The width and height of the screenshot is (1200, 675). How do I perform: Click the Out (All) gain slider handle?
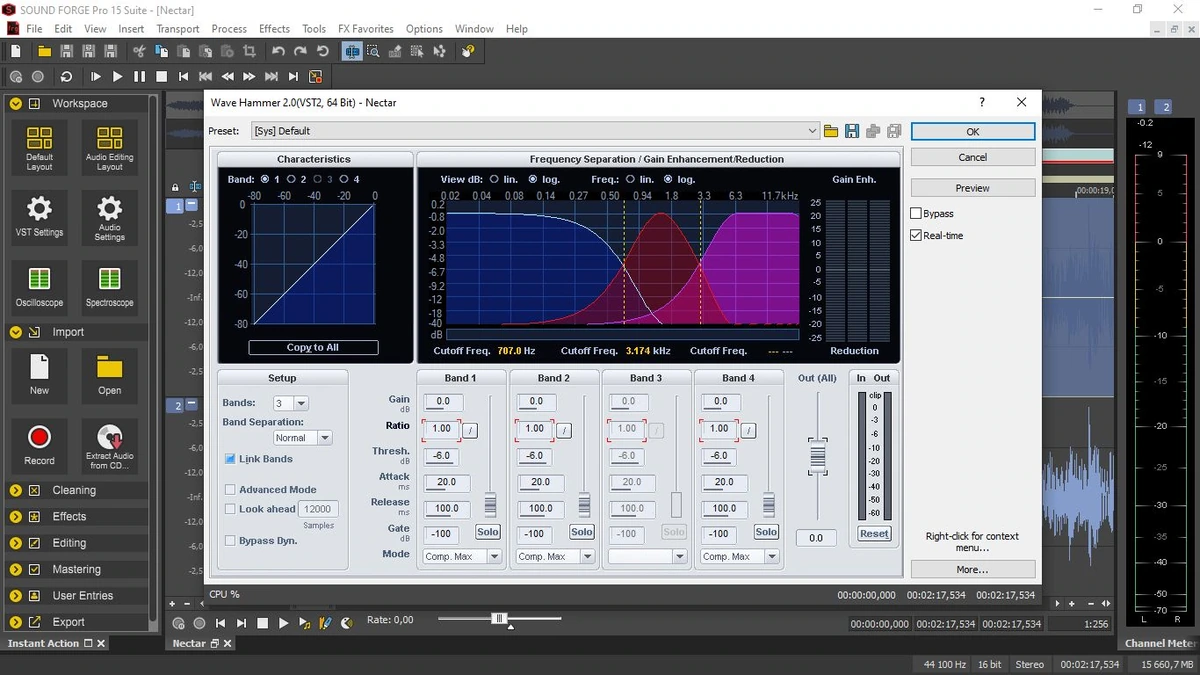818,457
